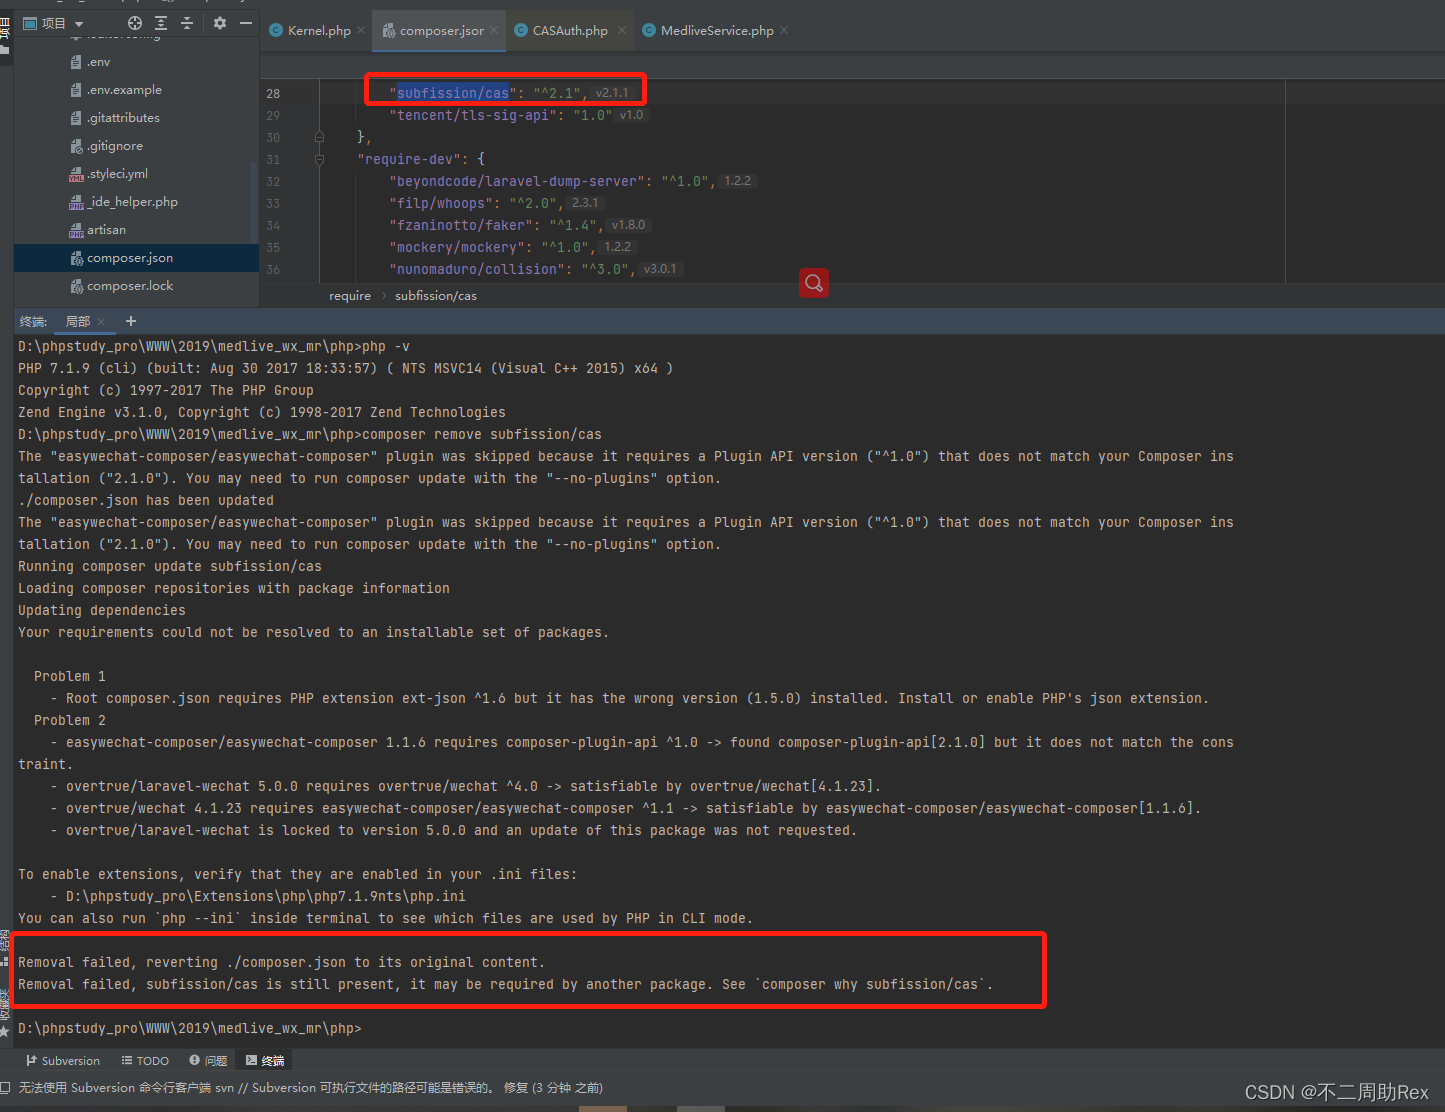1445x1112 pixels.
Task: Click the collapse all icon in project panel
Action: 187,23
